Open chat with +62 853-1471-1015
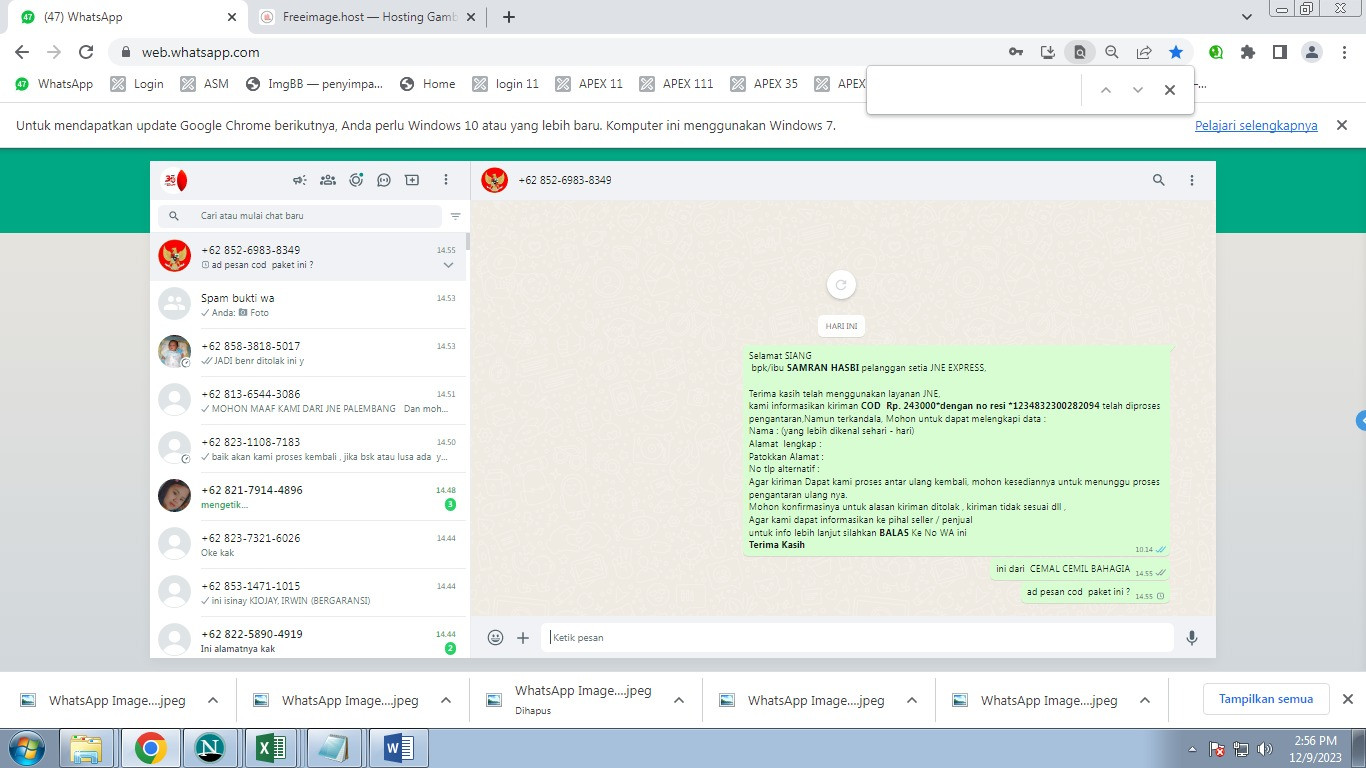1366x768 pixels. [308, 593]
